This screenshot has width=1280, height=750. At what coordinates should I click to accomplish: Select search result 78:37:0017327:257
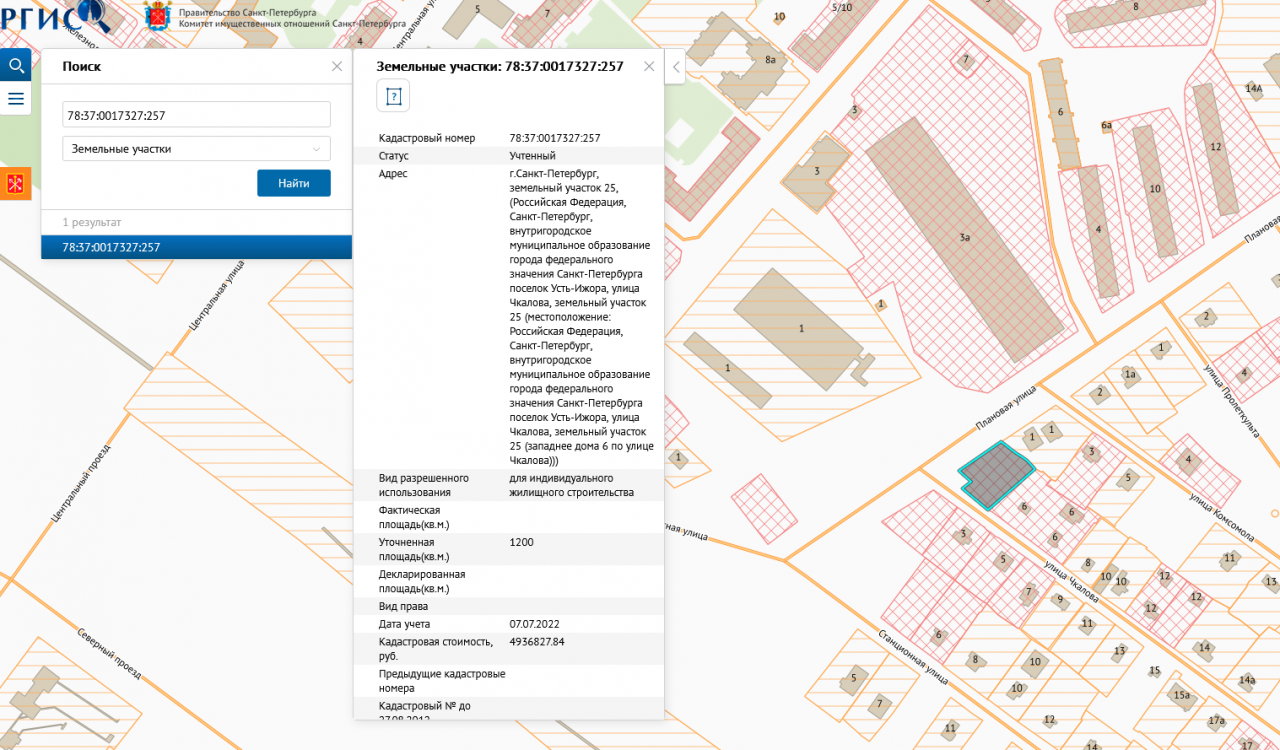196,247
